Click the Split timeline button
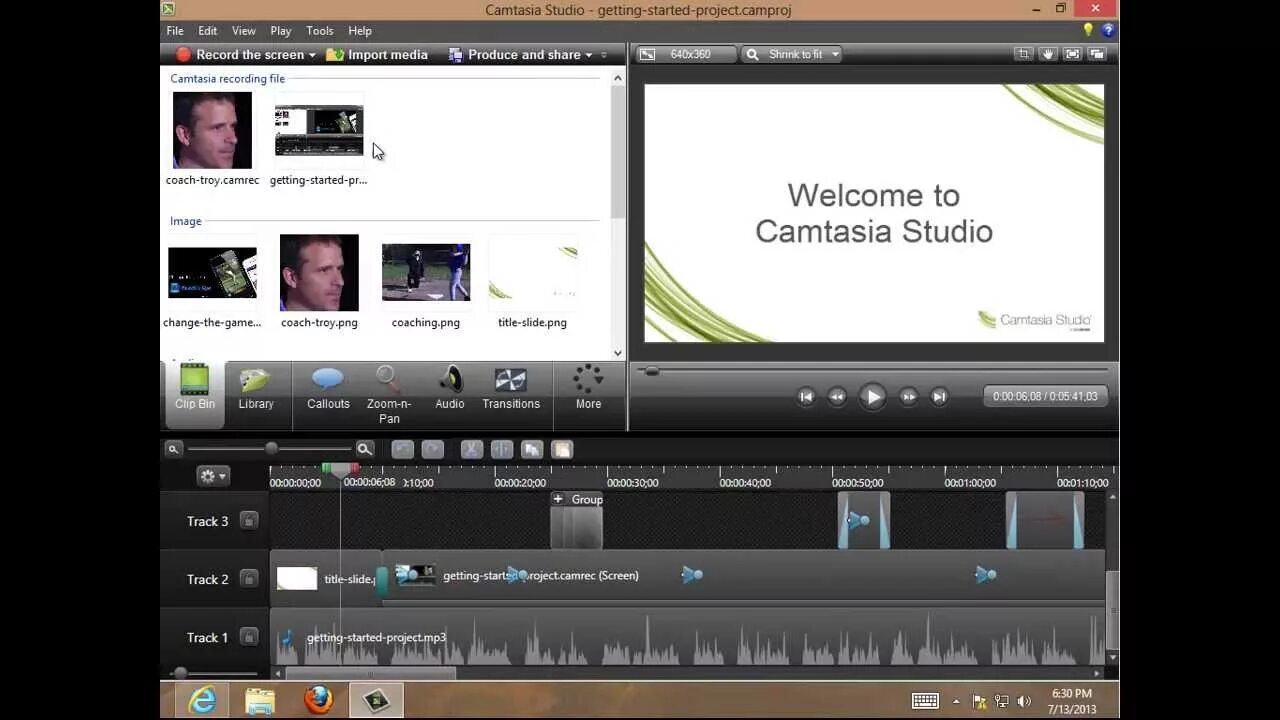The width and height of the screenshot is (1280, 720). point(502,450)
